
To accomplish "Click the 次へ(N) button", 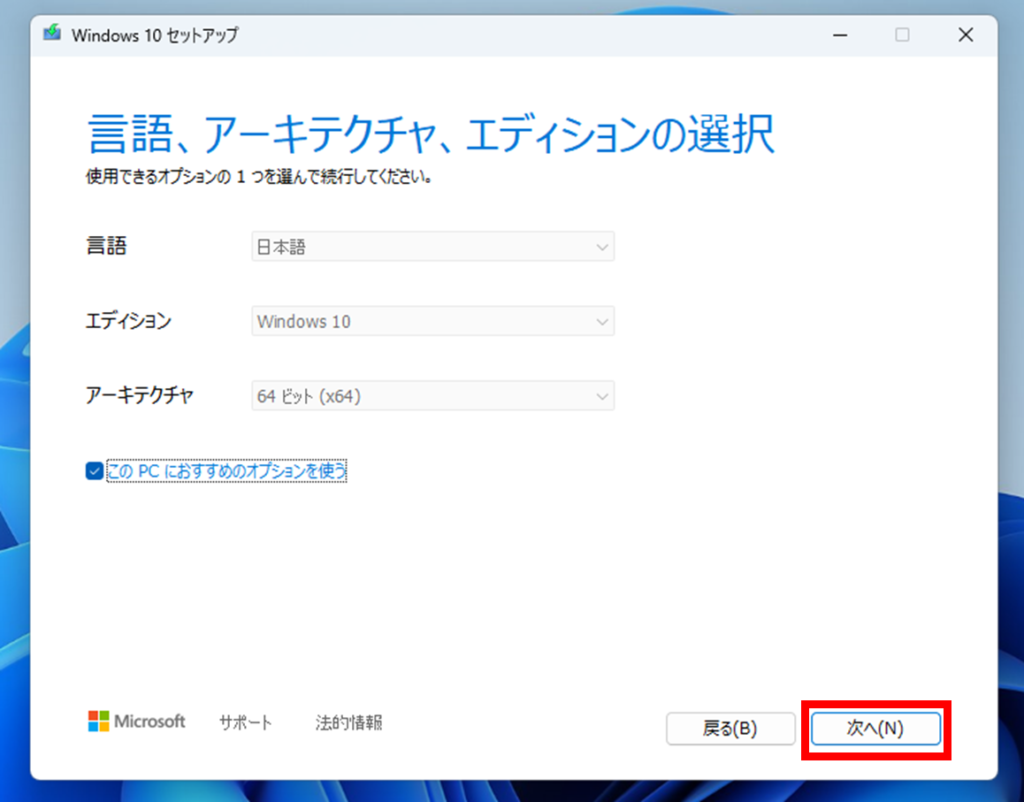I will (875, 728).
